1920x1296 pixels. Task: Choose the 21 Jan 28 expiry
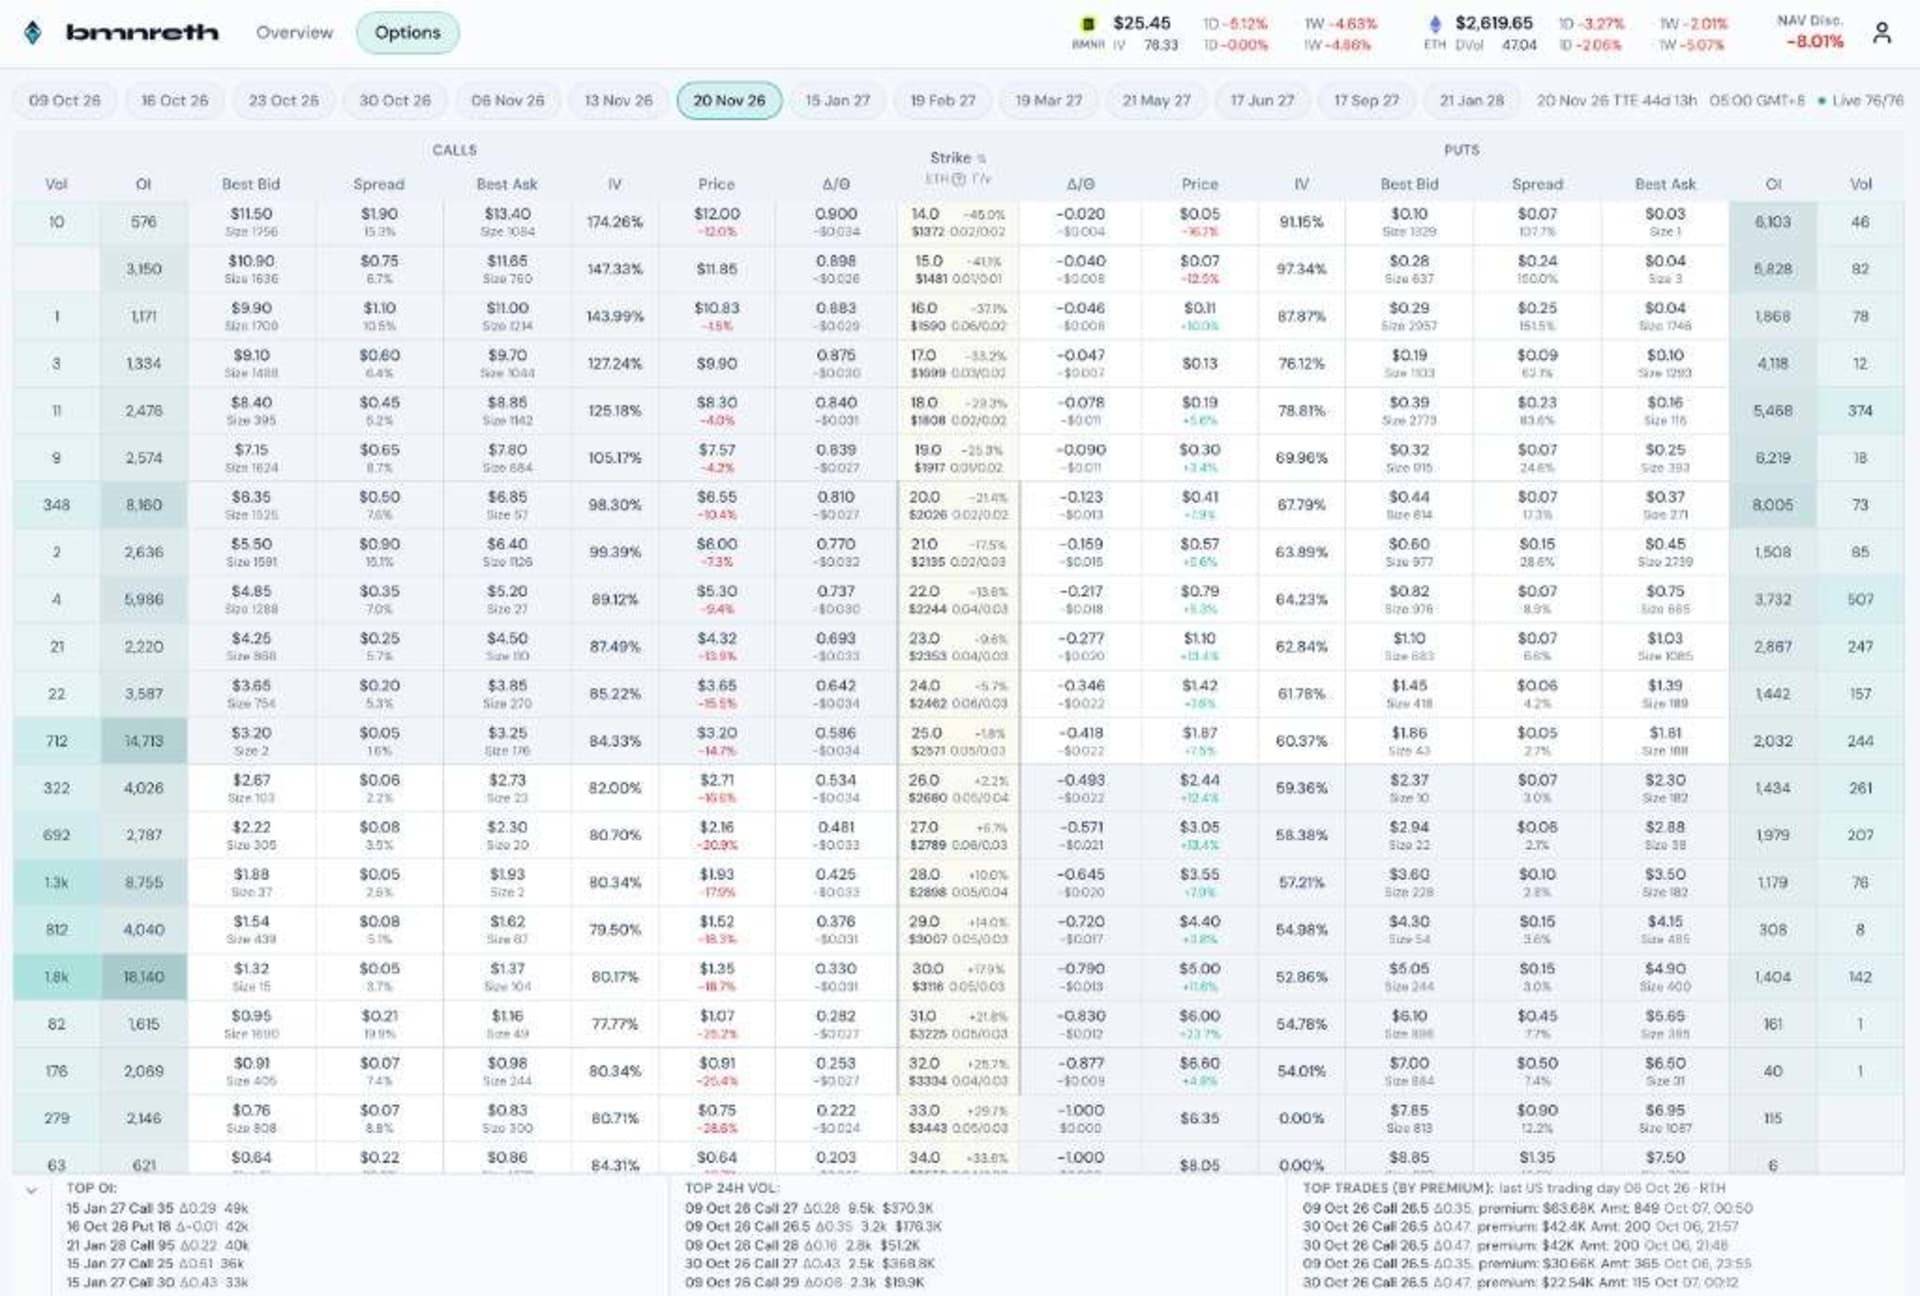pyautogui.click(x=1472, y=100)
